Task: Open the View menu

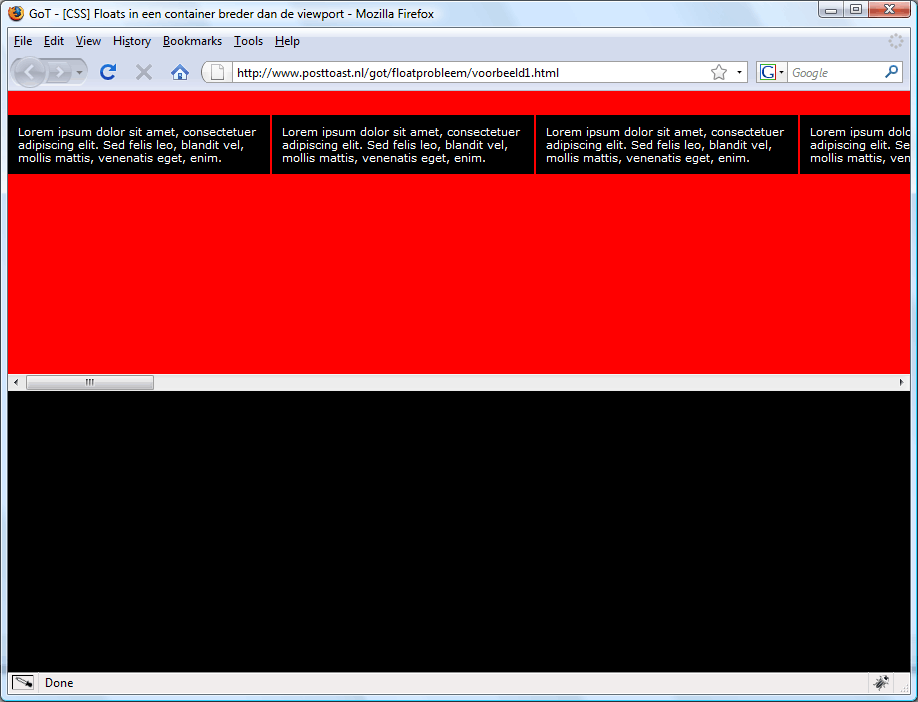Action: (88, 41)
